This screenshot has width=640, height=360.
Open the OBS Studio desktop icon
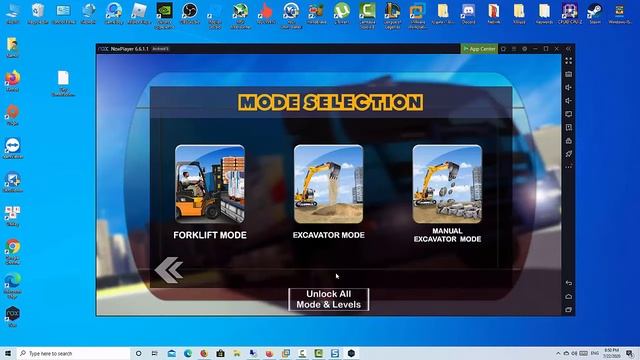pos(189,14)
